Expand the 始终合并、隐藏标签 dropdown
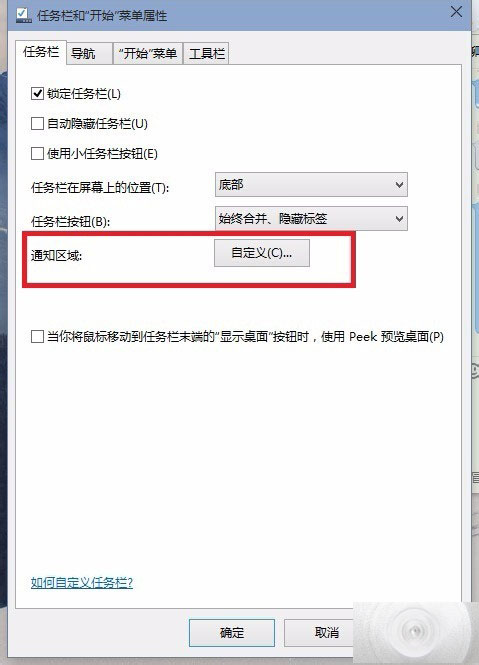This screenshot has height=665, width=479. point(311,218)
